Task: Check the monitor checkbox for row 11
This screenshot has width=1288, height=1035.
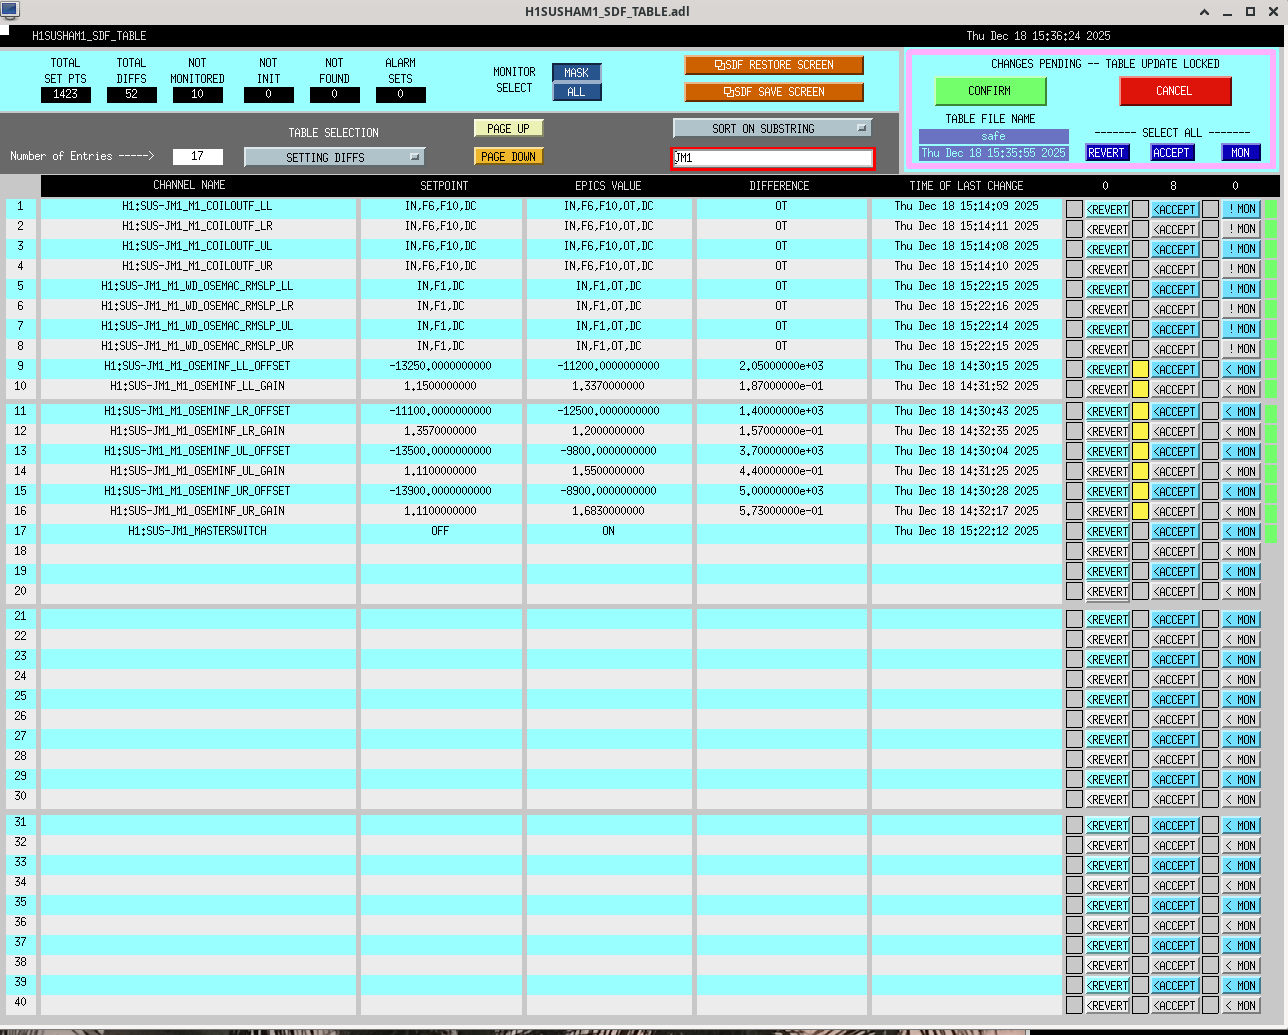Action: coord(1210,411)
